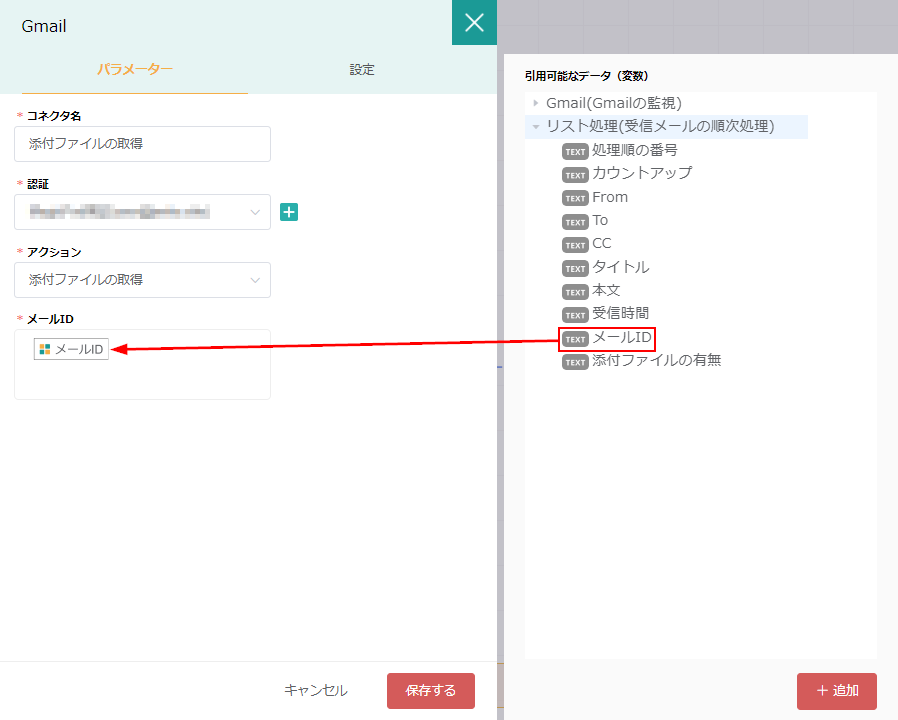Viewport: 898px width, 720px height.
Task: Click the Gmail panel title
Action: click(44, 26)
